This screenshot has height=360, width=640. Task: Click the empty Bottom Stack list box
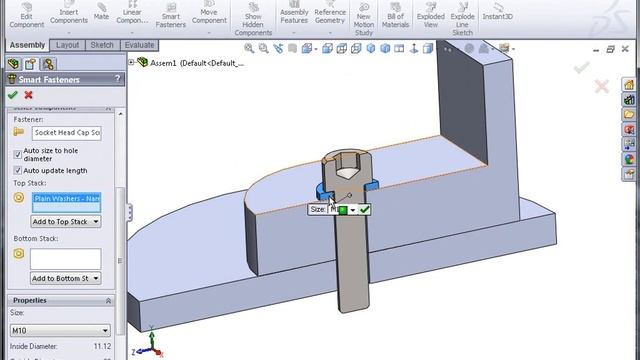click(x=65, y=259)
